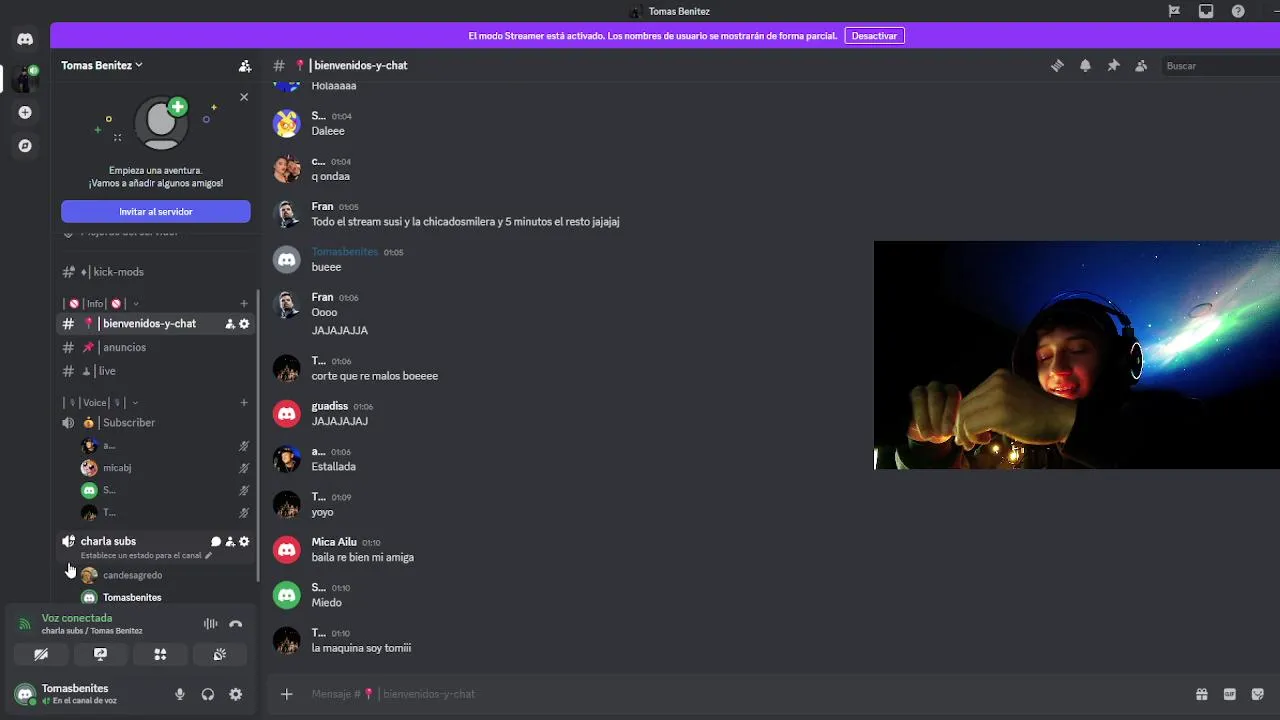Open charla subs channel settings gear
This screenshot has width=1280, height=720.
(244, 541)
